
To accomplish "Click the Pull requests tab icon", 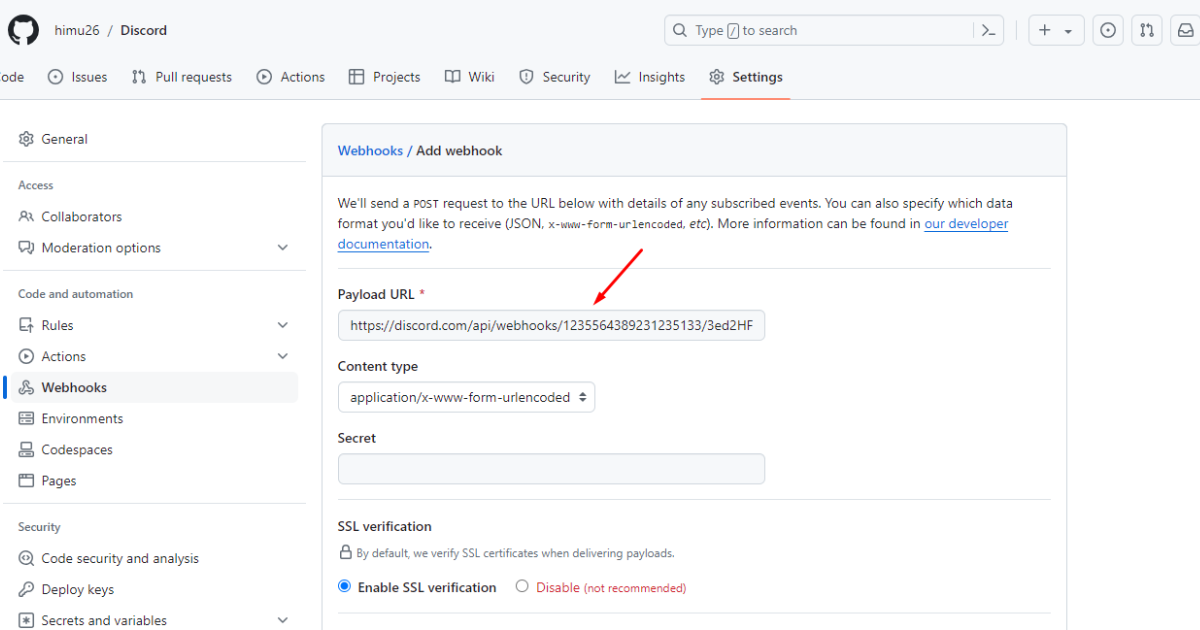I will [139, 77].
